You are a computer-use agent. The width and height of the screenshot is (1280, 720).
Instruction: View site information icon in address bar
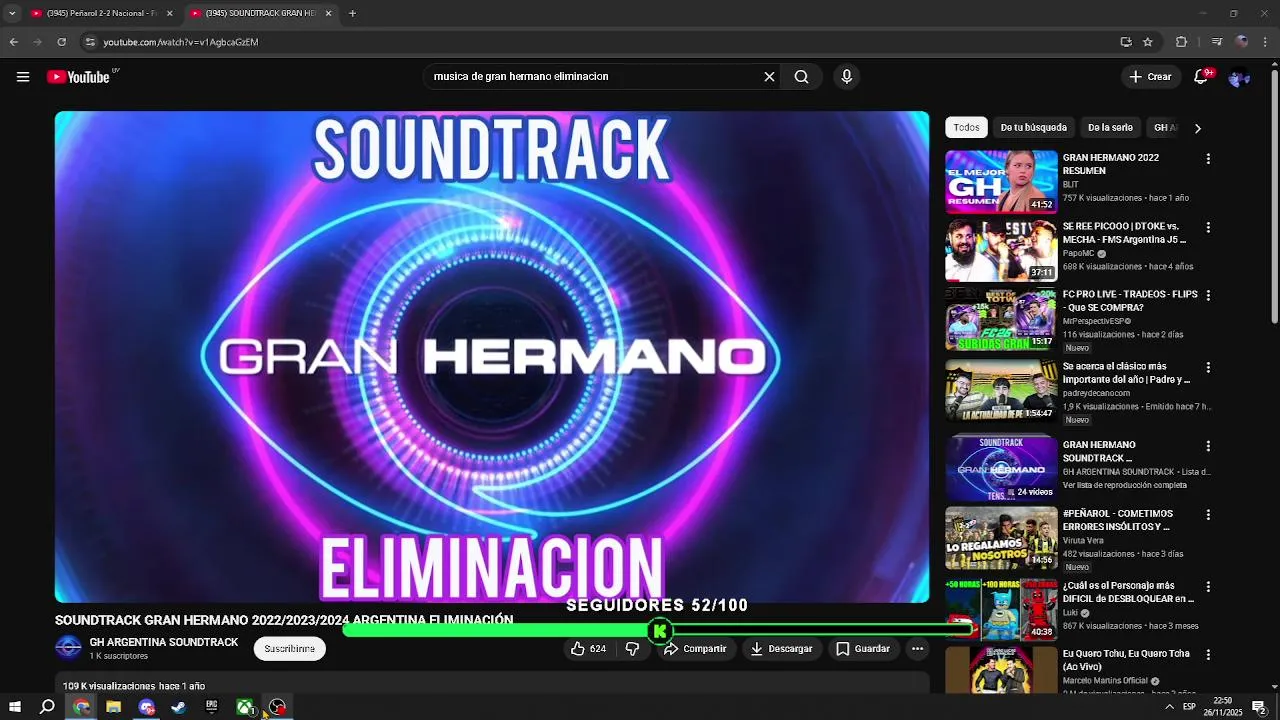coord(90,42)
